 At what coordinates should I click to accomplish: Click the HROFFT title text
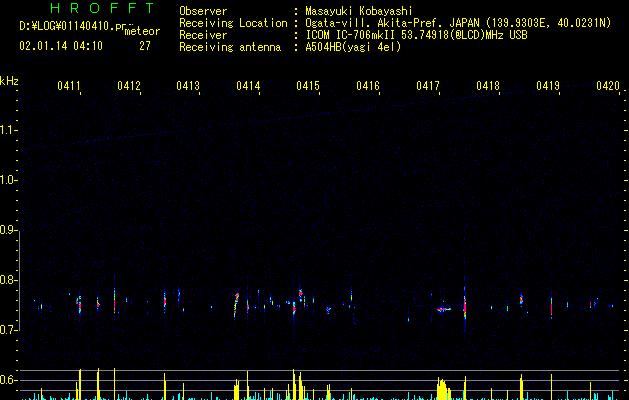click(x=103, y=8)
